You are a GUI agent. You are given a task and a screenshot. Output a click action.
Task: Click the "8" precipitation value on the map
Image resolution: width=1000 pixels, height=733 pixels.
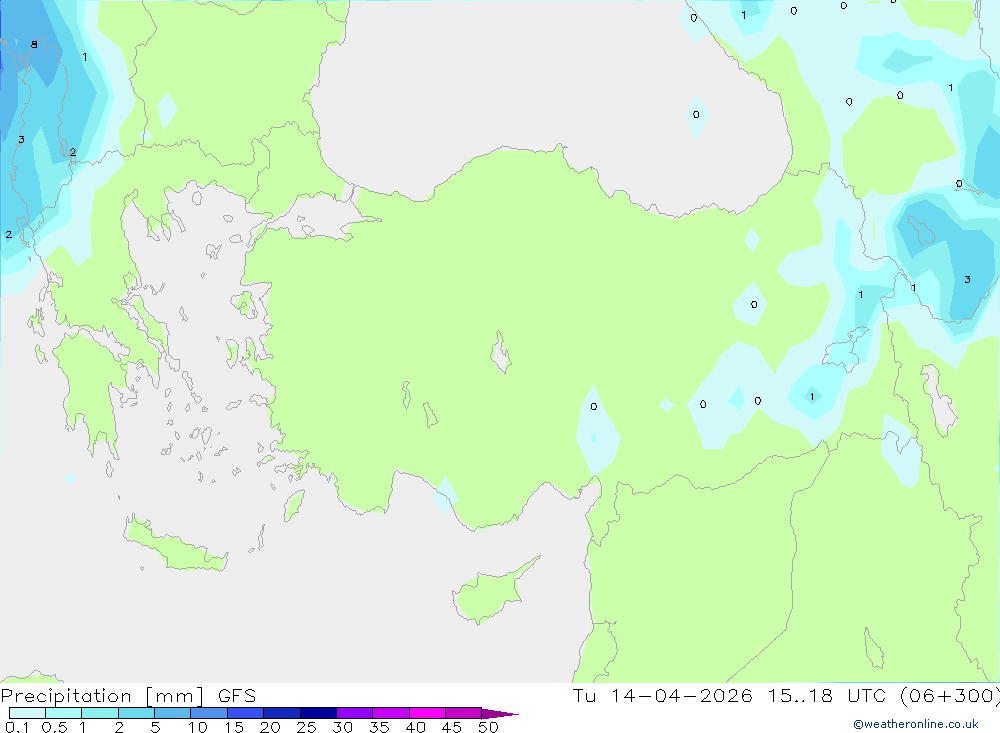(34, 45)
